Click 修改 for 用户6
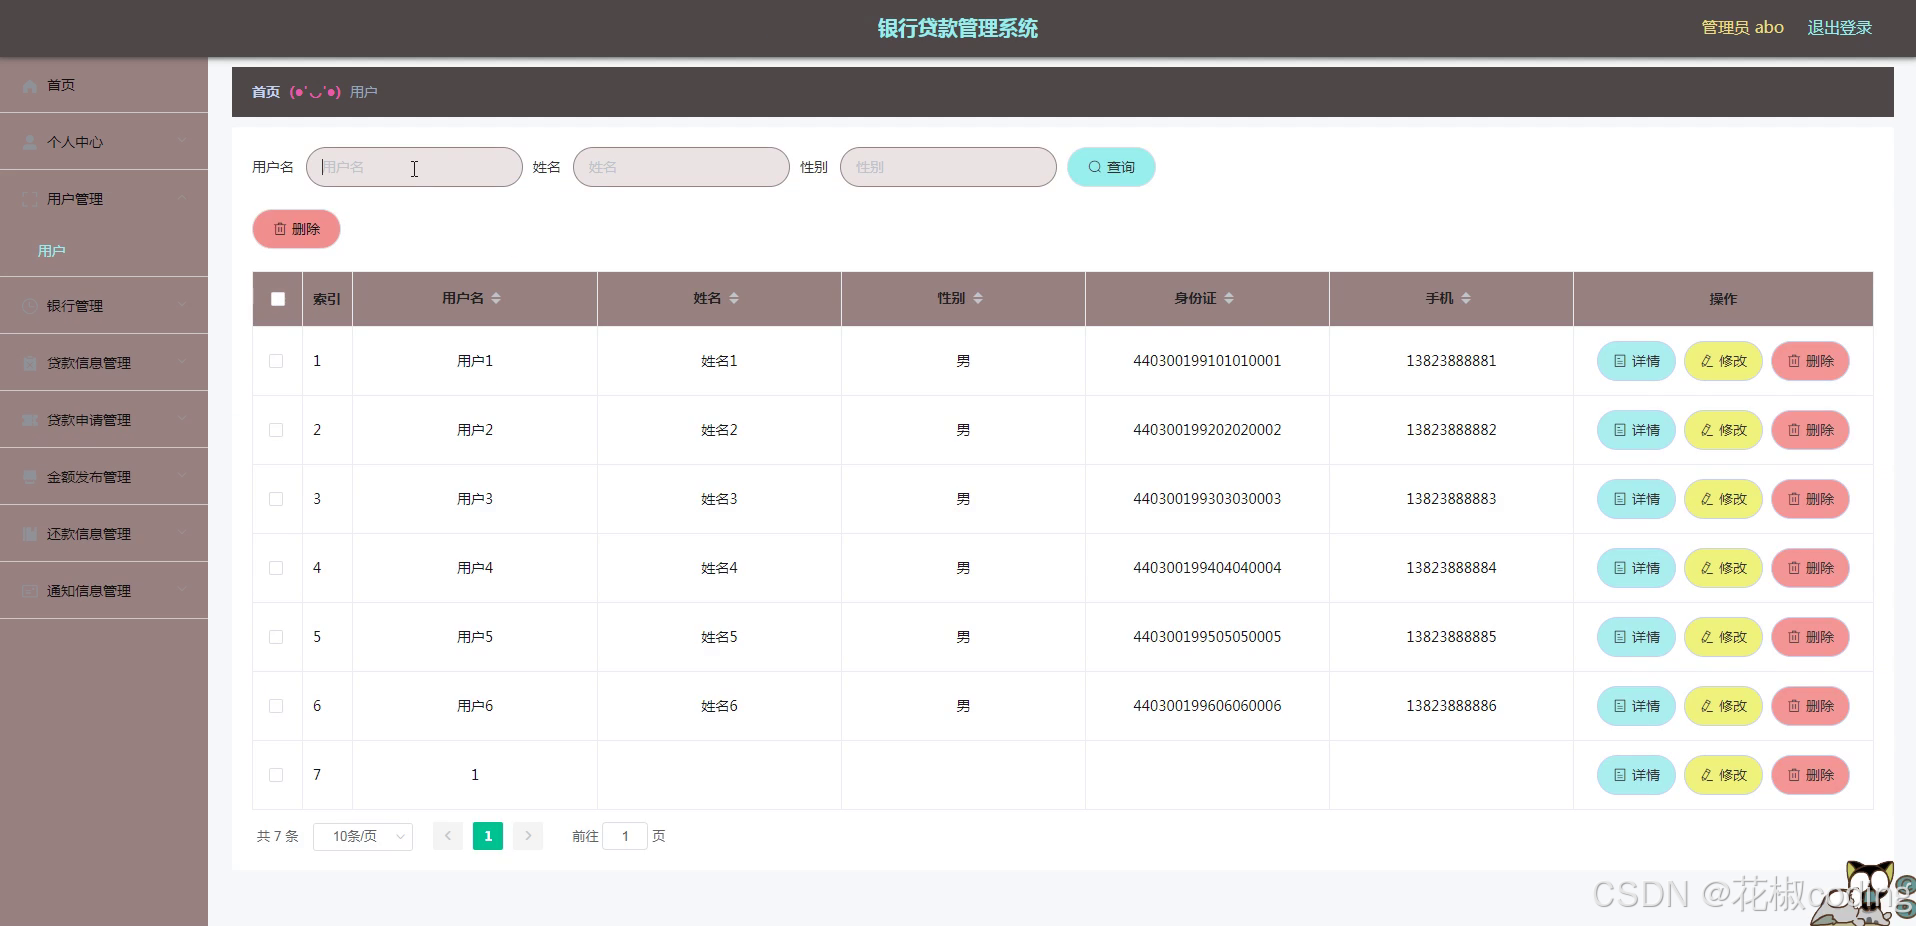 pos(1723,706)
